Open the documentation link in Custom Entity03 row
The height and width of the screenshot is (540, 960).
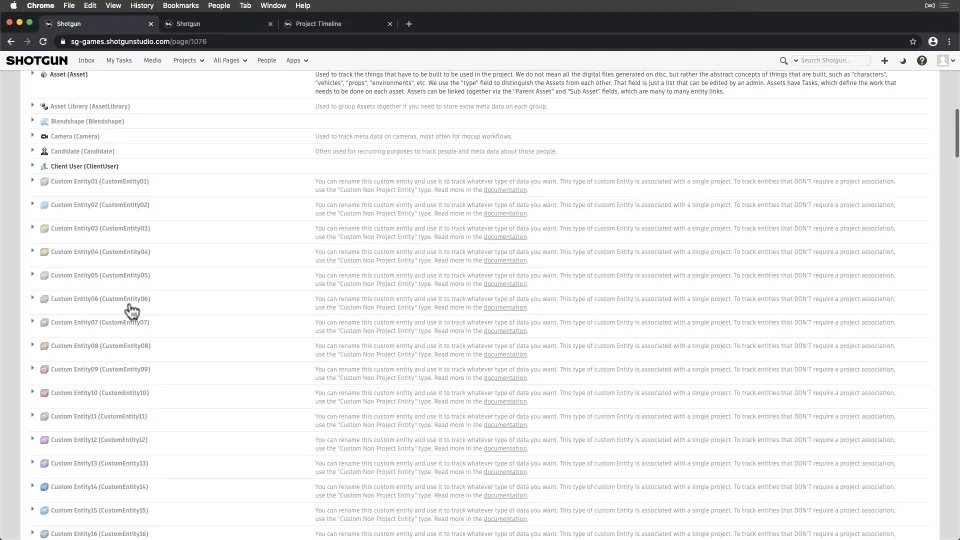pos(505,237)
